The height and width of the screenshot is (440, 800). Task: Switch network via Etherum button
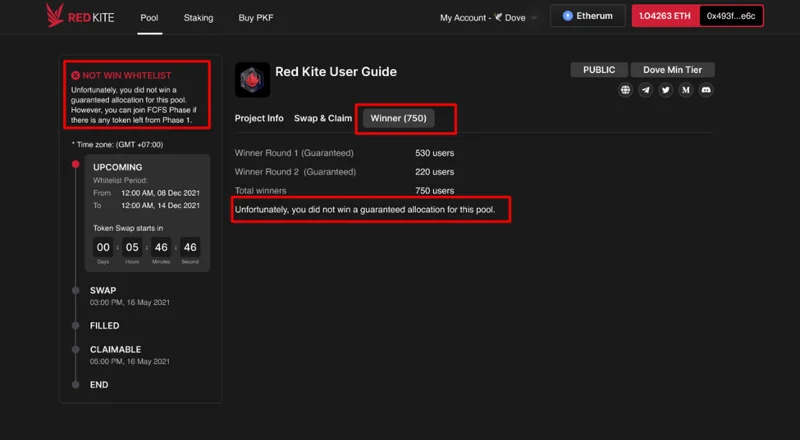pos(588,16)
